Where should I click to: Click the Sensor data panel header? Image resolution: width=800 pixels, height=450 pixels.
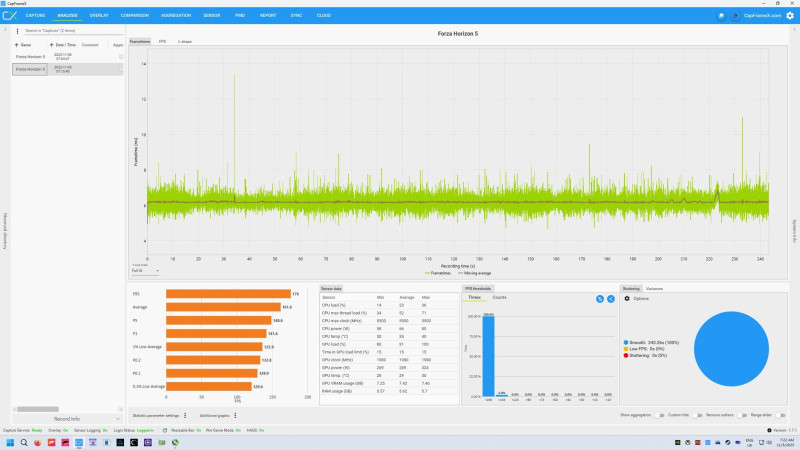(x=331, y=289)
